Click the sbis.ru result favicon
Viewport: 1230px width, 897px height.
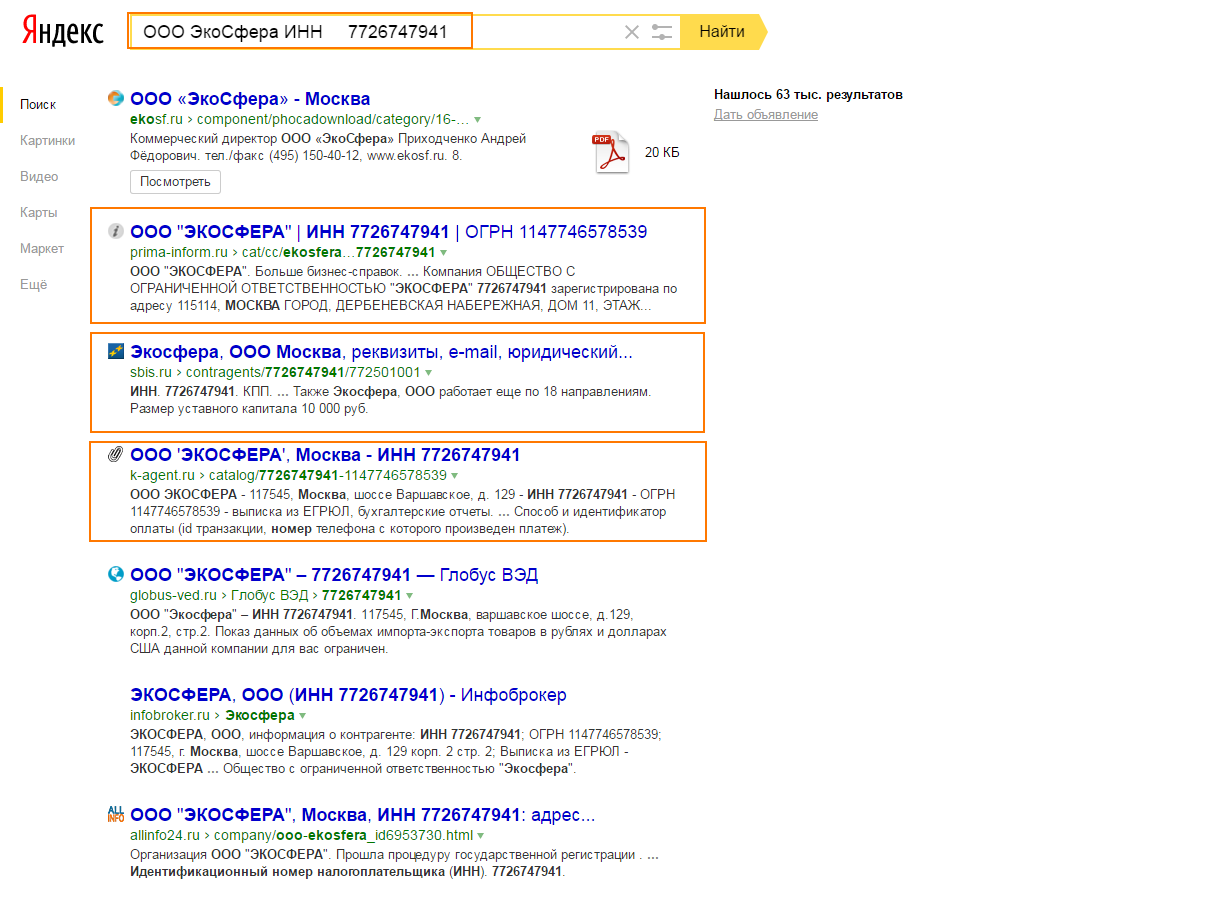coord(116,351)
